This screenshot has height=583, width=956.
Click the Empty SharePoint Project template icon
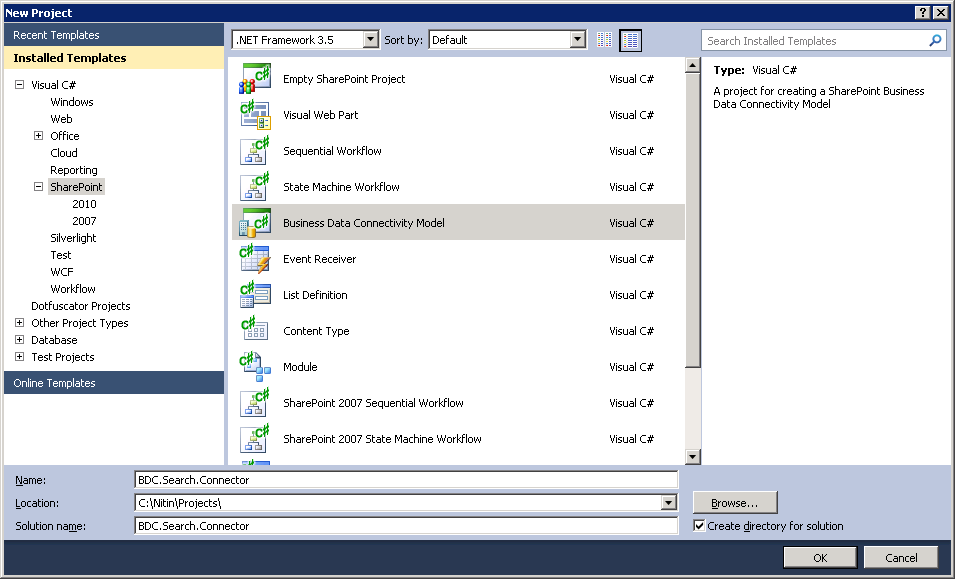[x=255, y=79]
